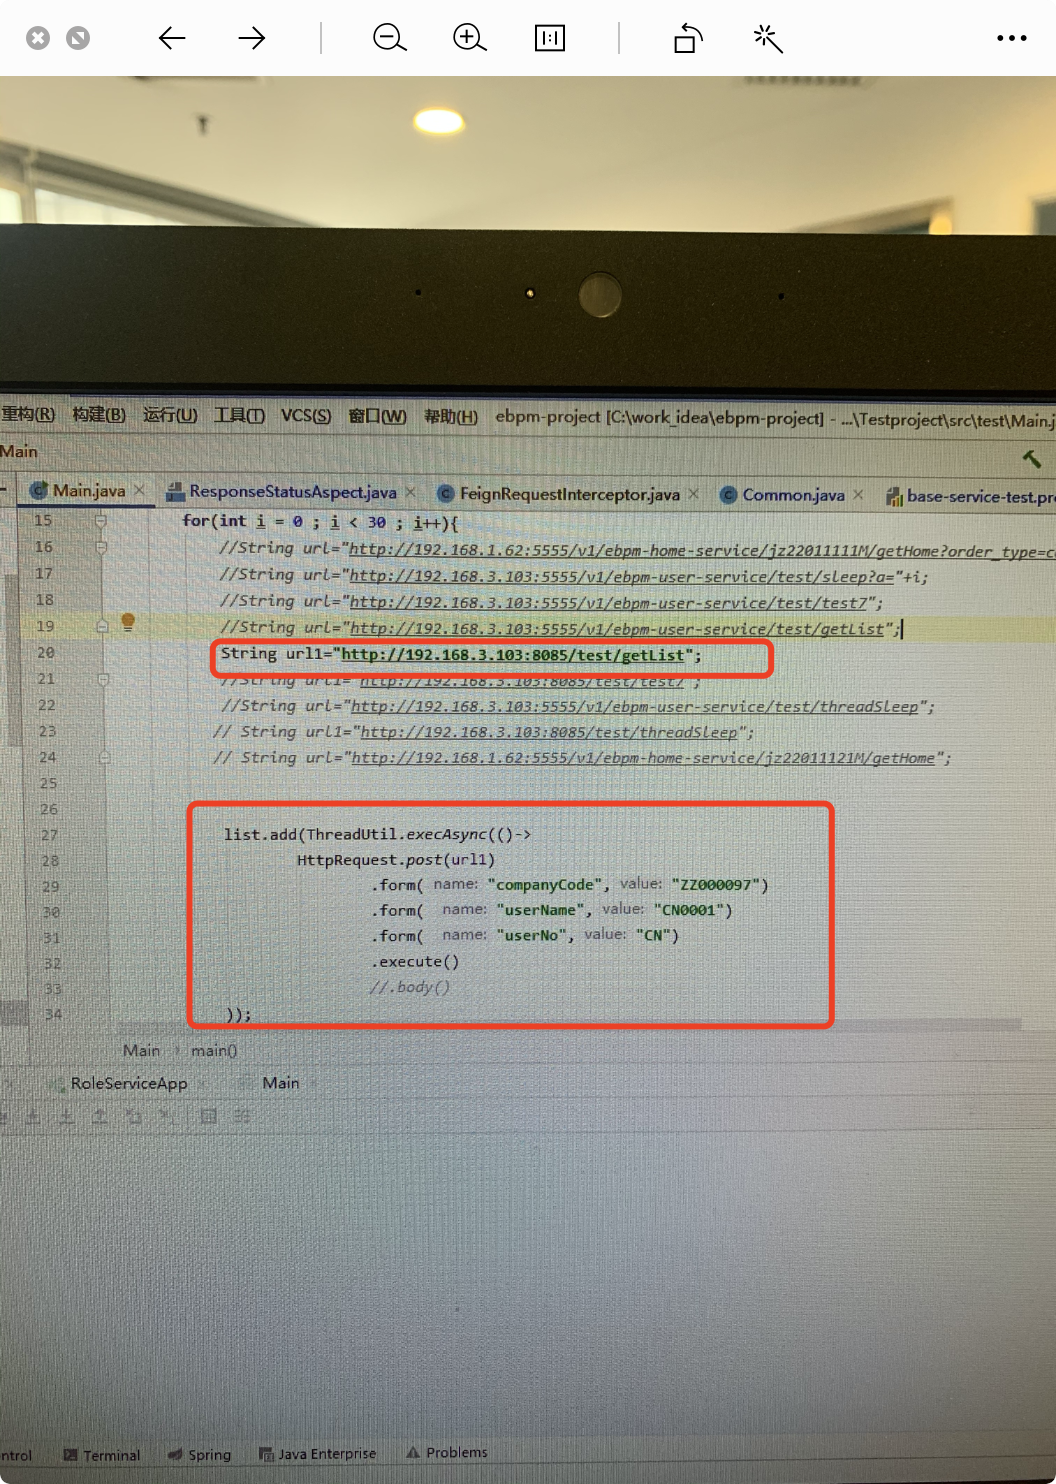The image size is (1056, 1484).
Task: Close the FeignRequestInterceptor.java tab
Action: tap(693, 493)
